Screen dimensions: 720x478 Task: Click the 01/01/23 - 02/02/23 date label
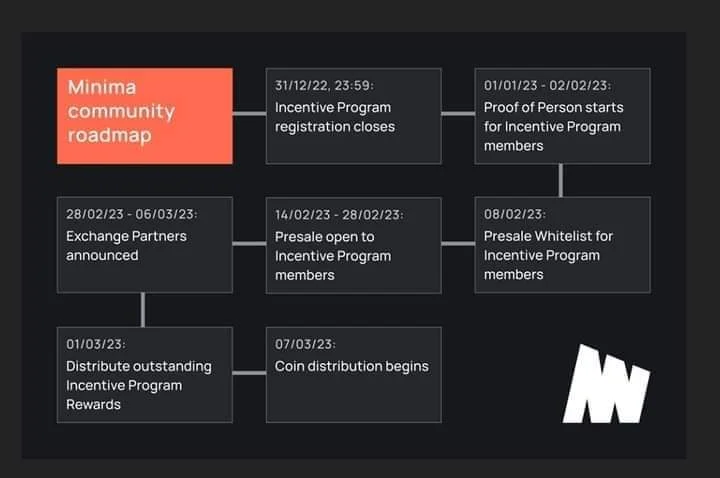(547, 85)
